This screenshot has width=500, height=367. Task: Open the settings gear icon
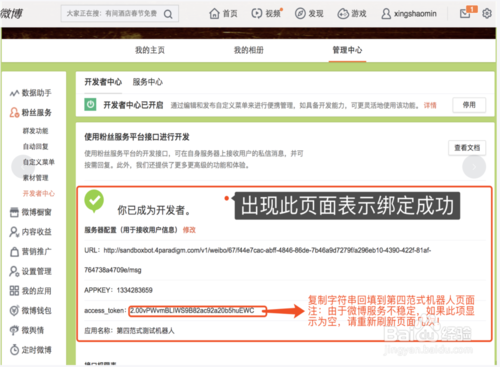point(487,14)
